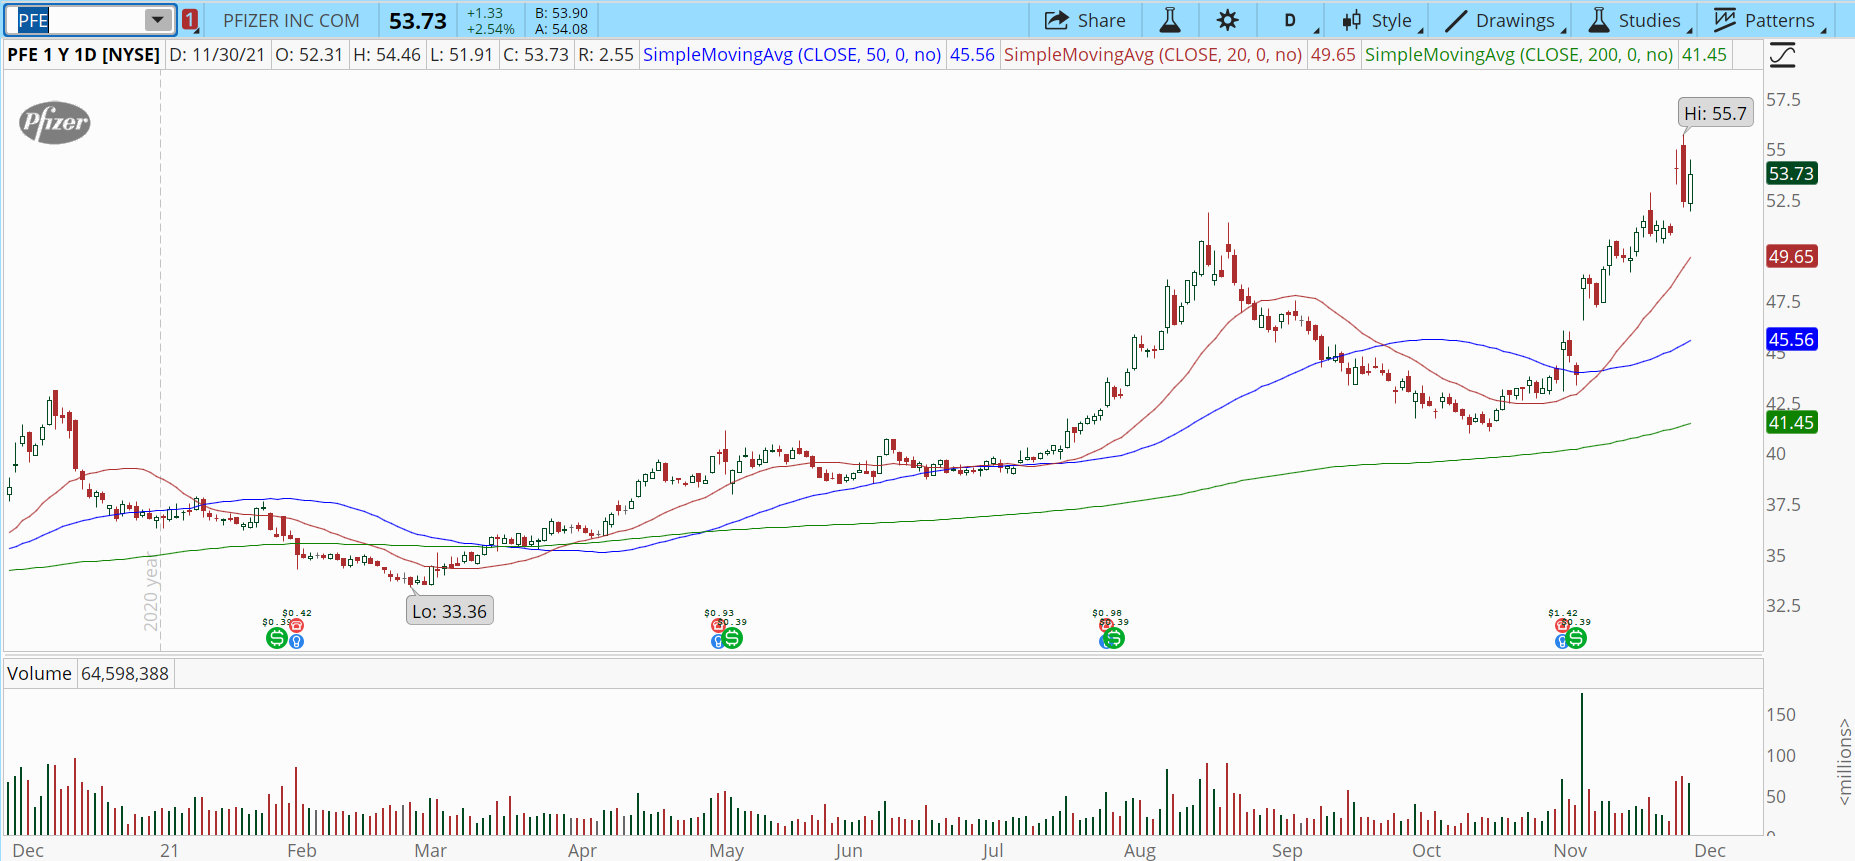
Task: Click the February green dividend icon
Action: pos(277,638)
